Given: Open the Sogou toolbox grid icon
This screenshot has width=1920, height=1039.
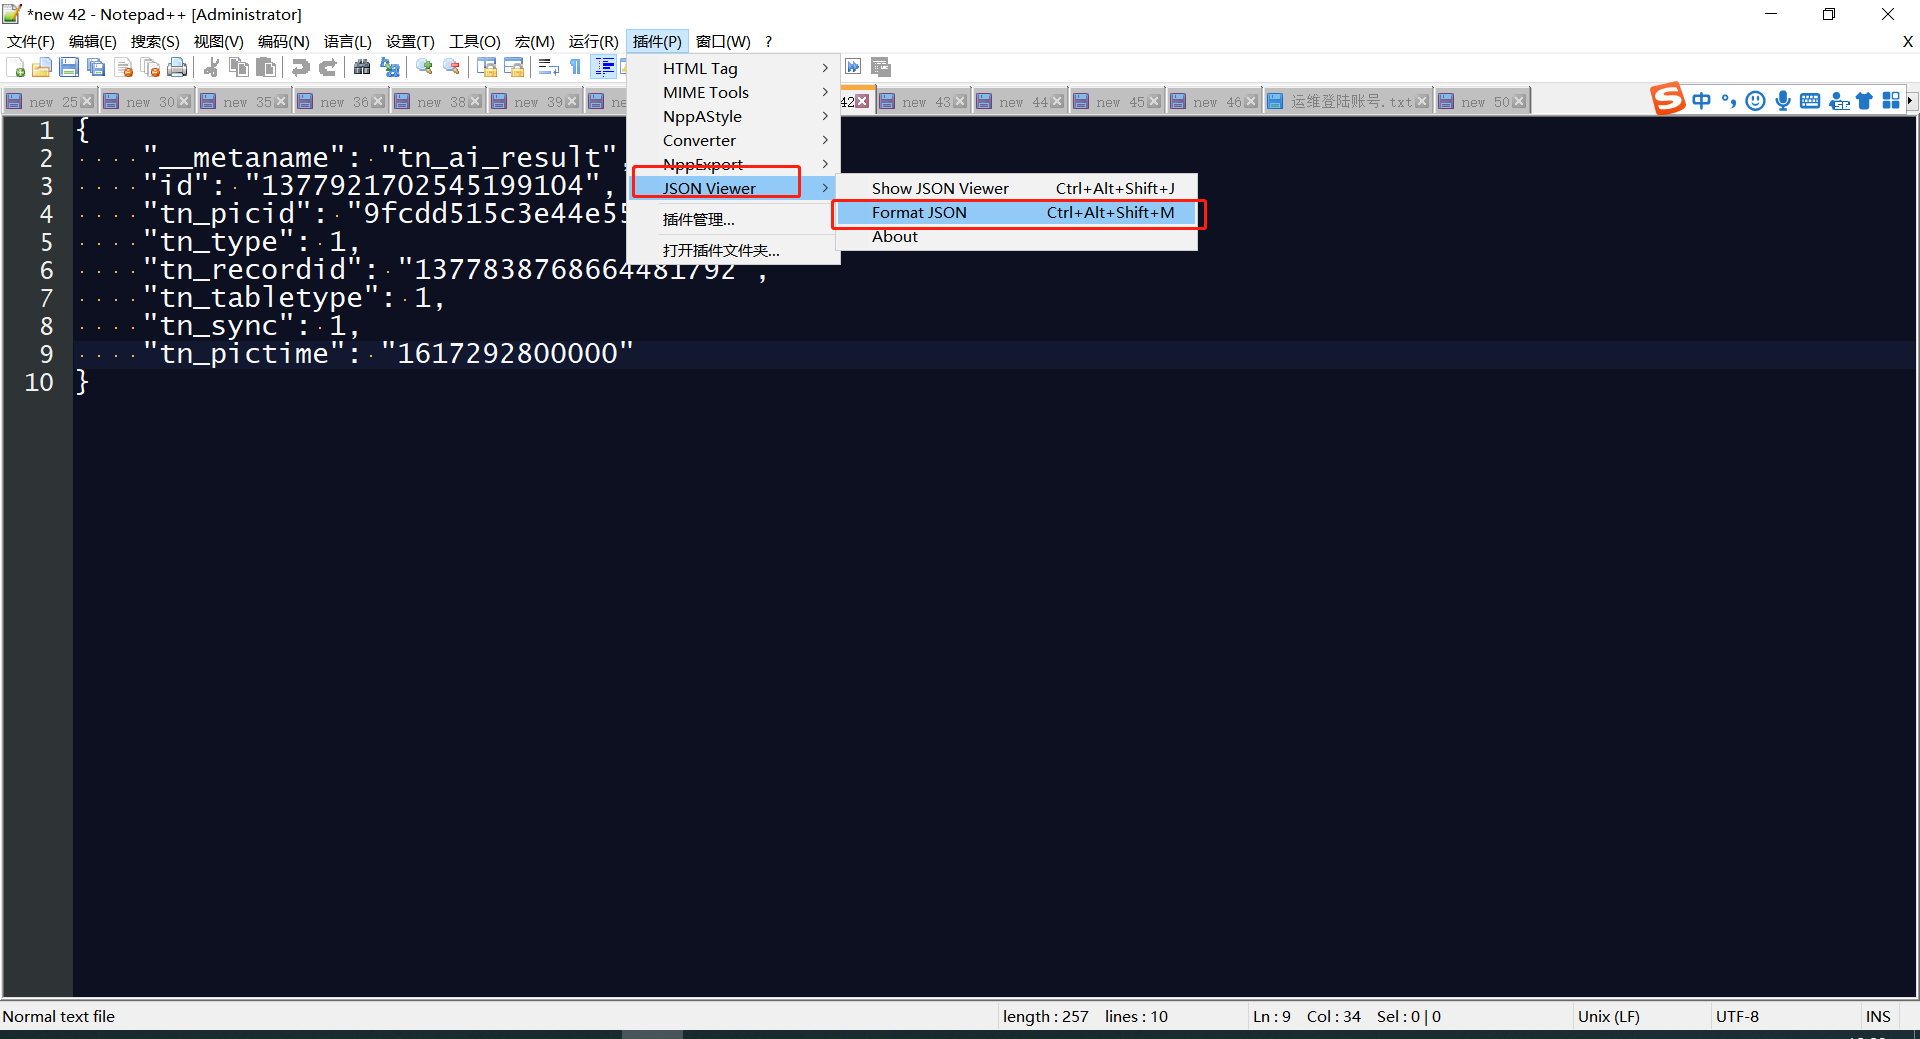Looking at the screenshot, I should tap(1891, 100).
